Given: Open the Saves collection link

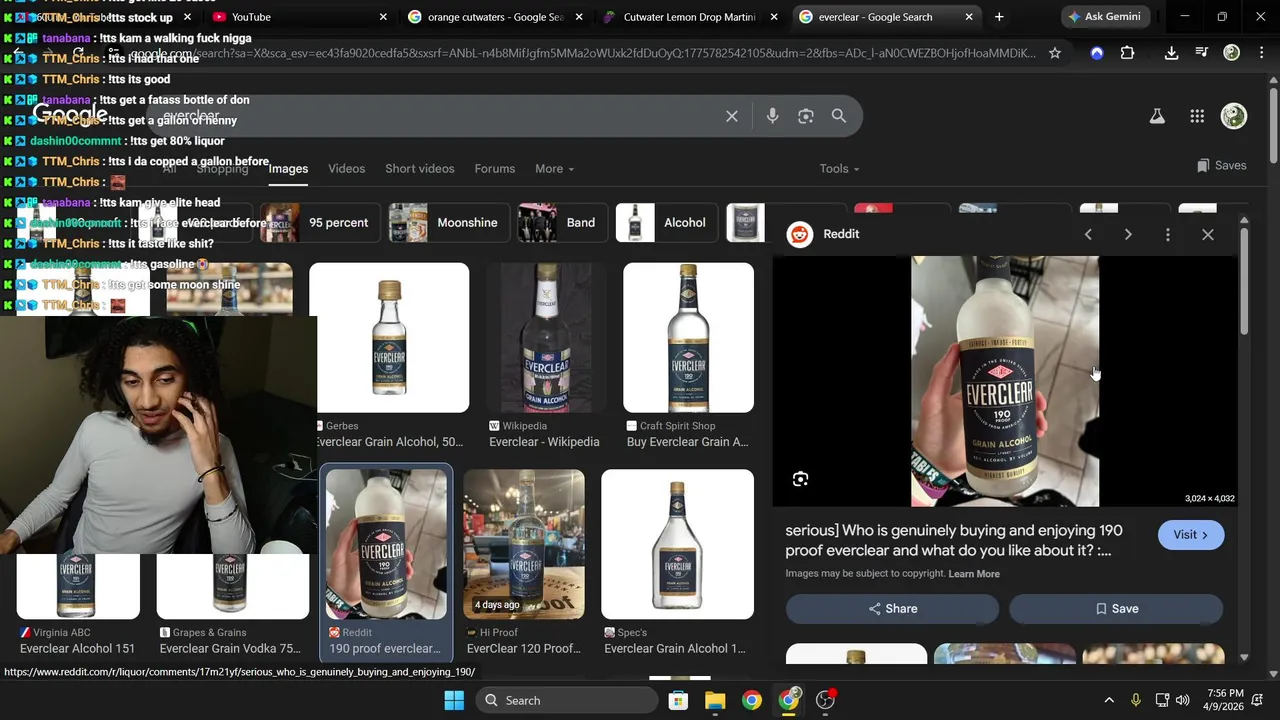Looking at the screenshot, I should pyautogui.click(x=1221, y=166).
